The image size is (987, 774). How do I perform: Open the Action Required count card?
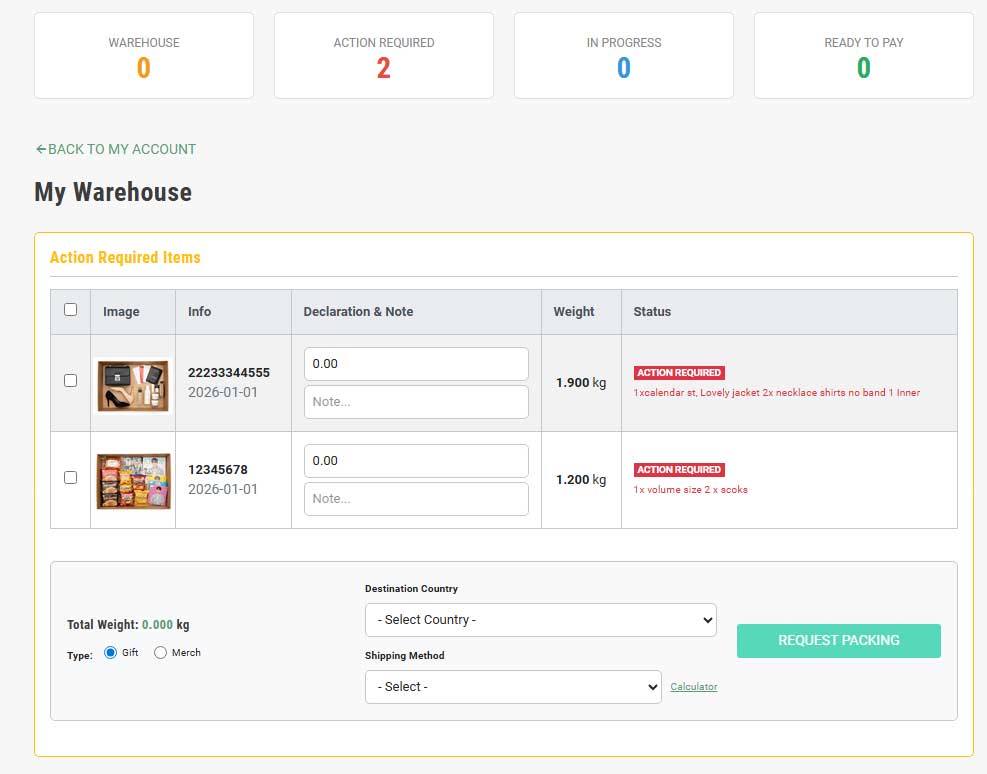pyautogui.click(x=384, y=55)
